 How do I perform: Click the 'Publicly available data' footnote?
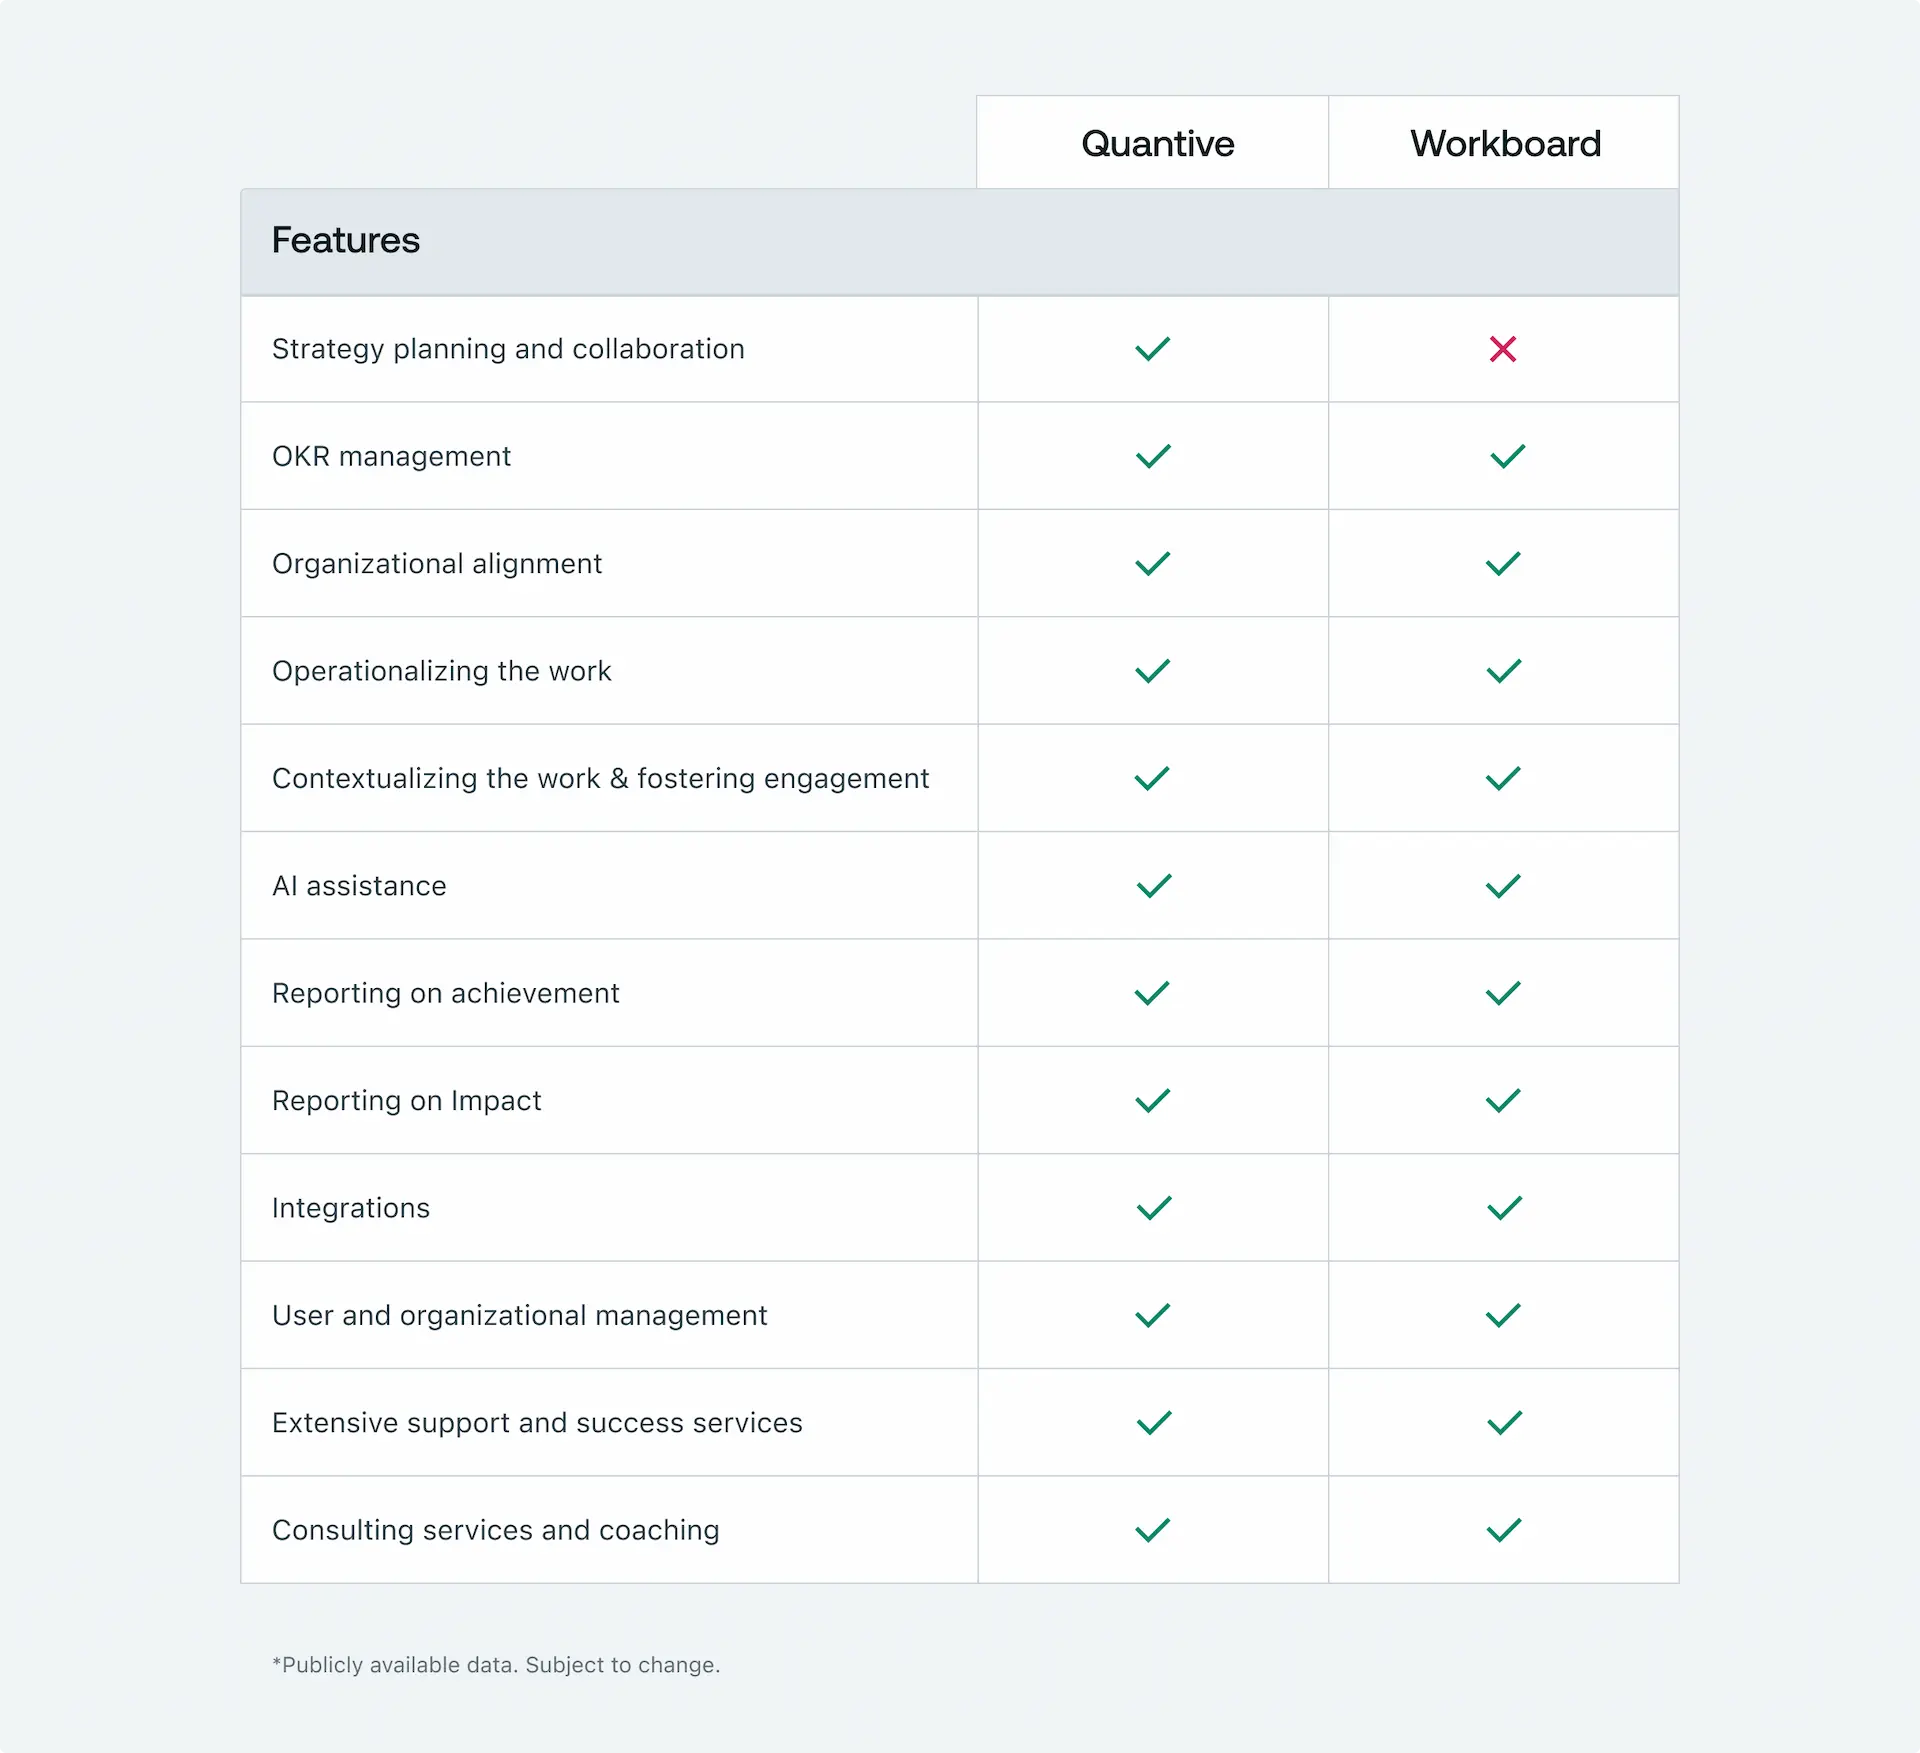coord(496,1665)
